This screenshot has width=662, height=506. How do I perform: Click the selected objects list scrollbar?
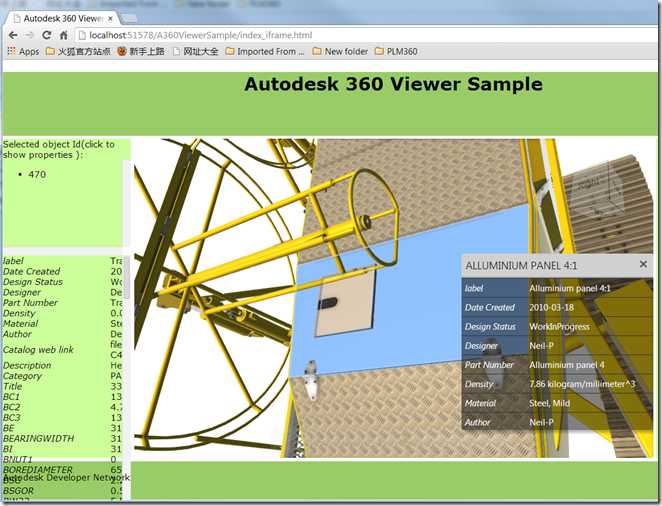coord(126,203)
